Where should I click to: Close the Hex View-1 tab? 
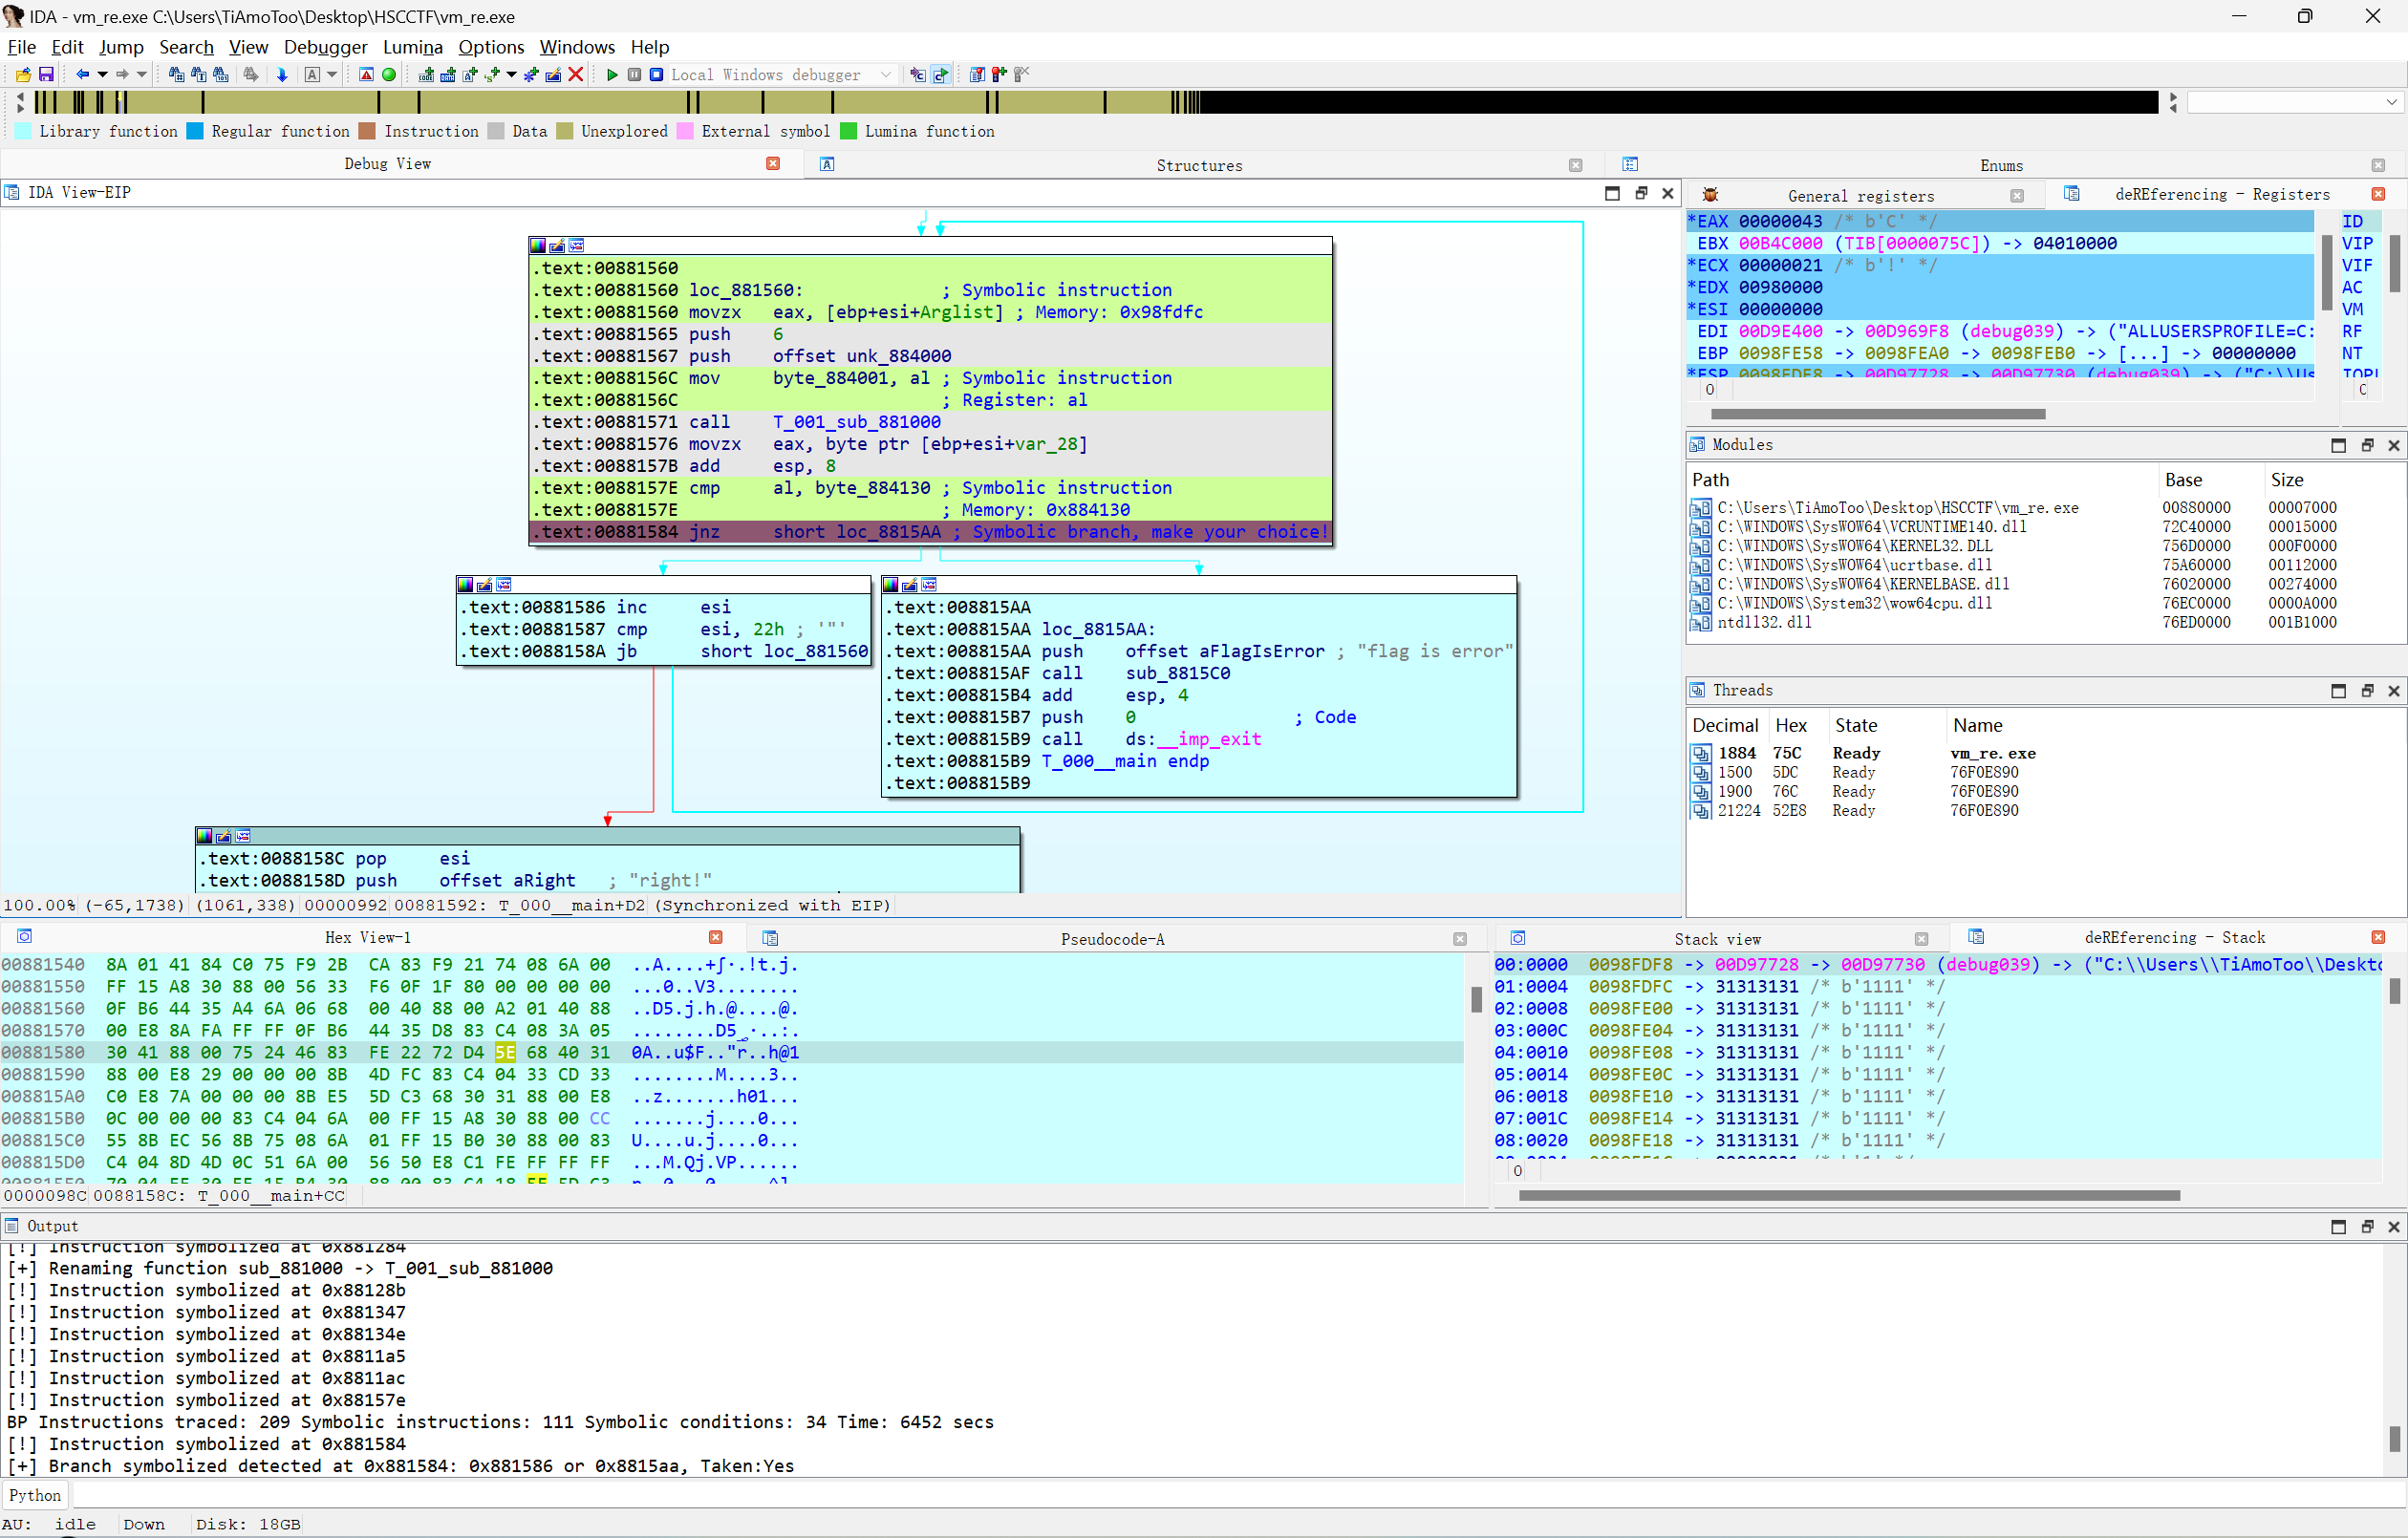(x=716, y=937)
